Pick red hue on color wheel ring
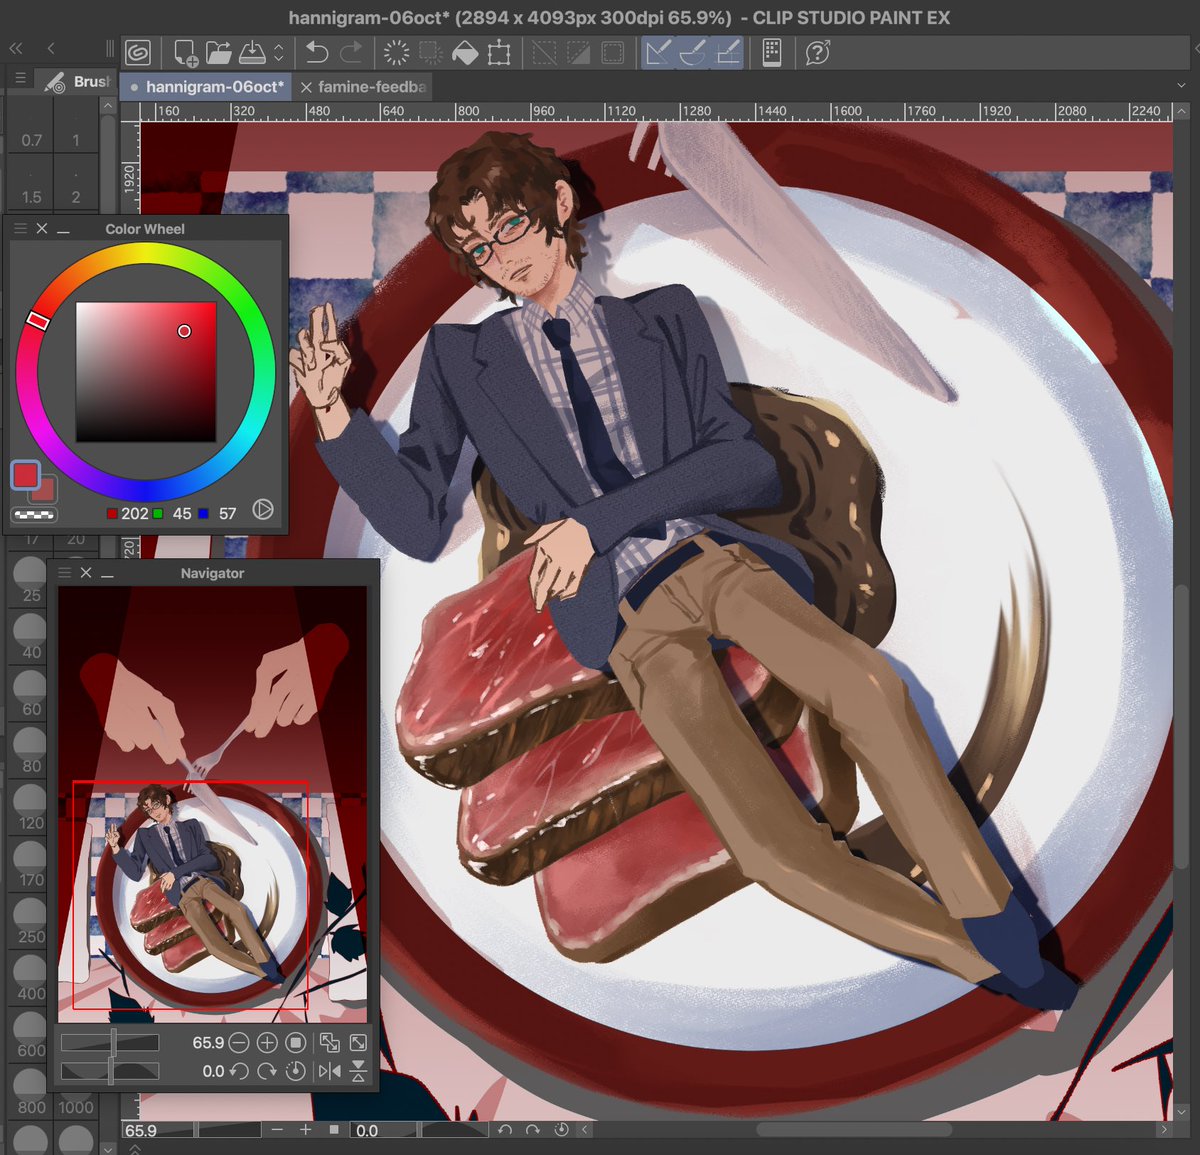Viewport: 1200px width, 1155px height. pyautogui.click(x=37, y=320)
